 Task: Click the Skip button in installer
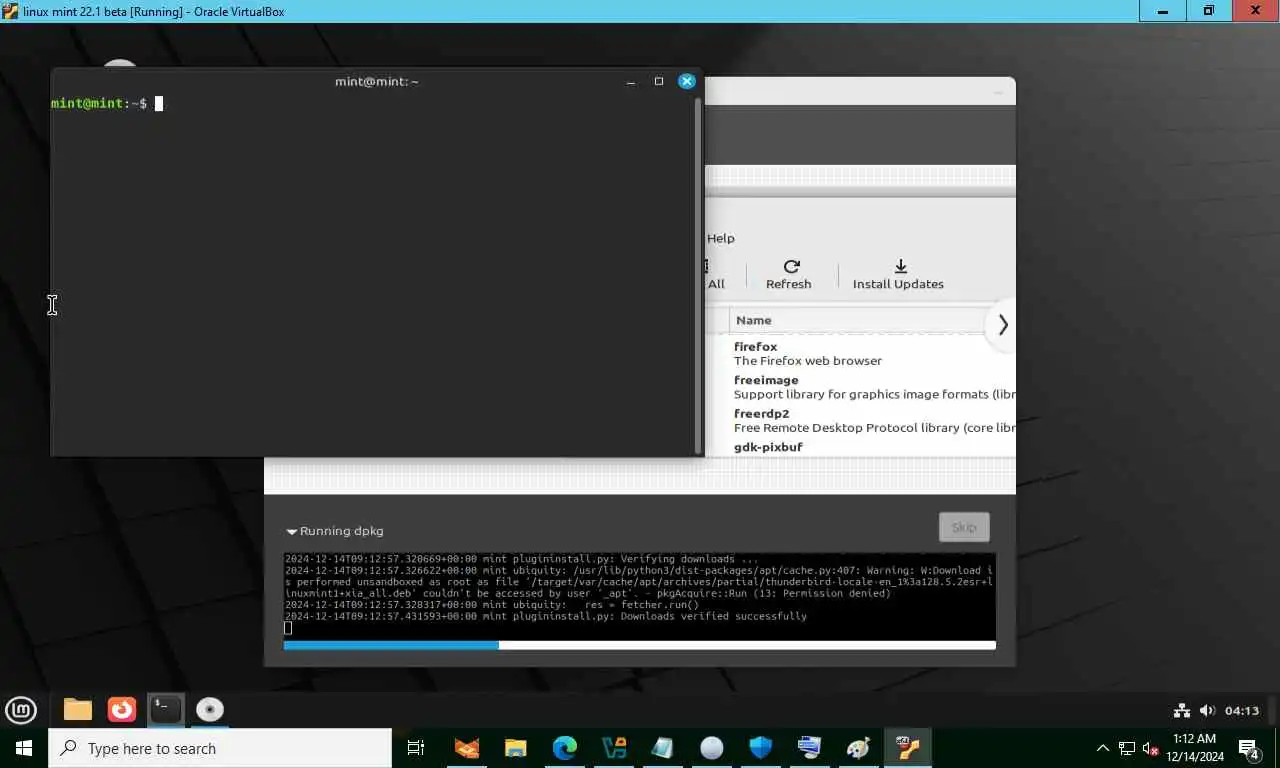point(964,527)
